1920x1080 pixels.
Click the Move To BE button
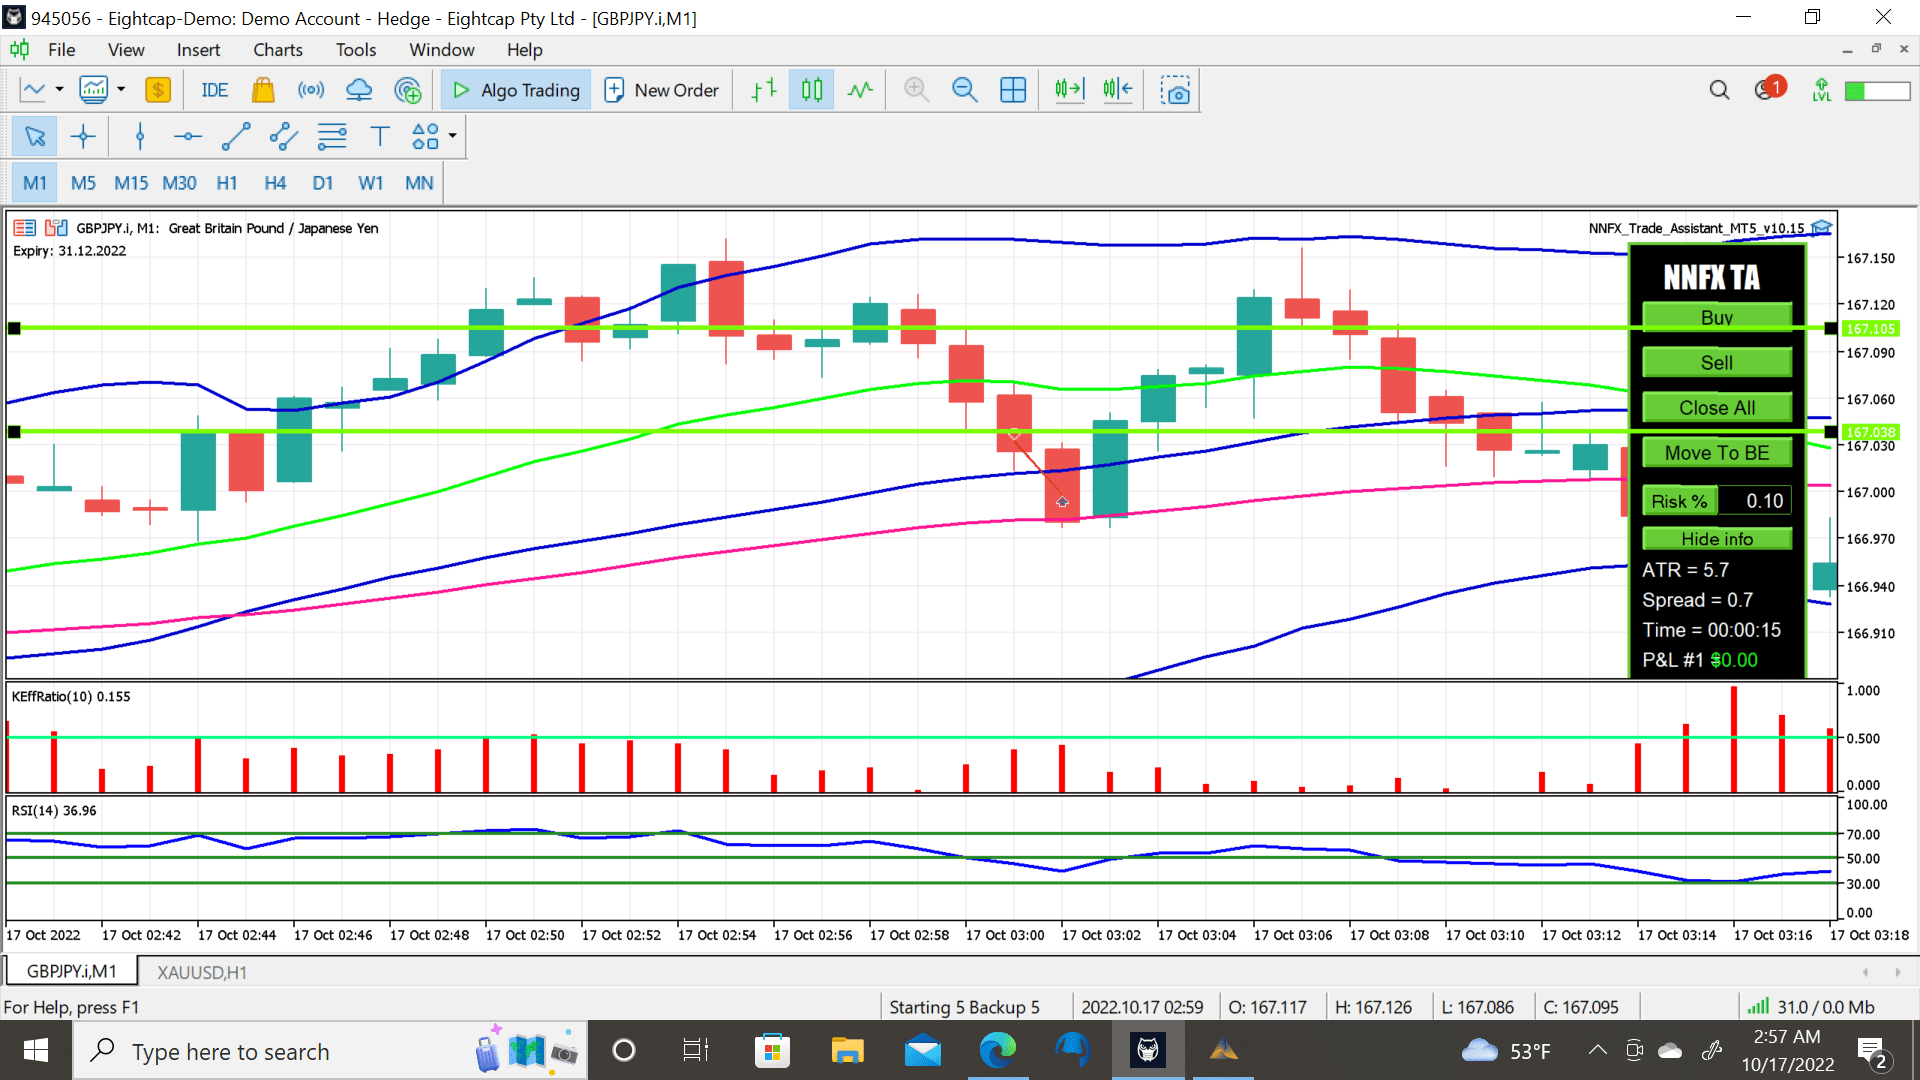pos(1716,453)
